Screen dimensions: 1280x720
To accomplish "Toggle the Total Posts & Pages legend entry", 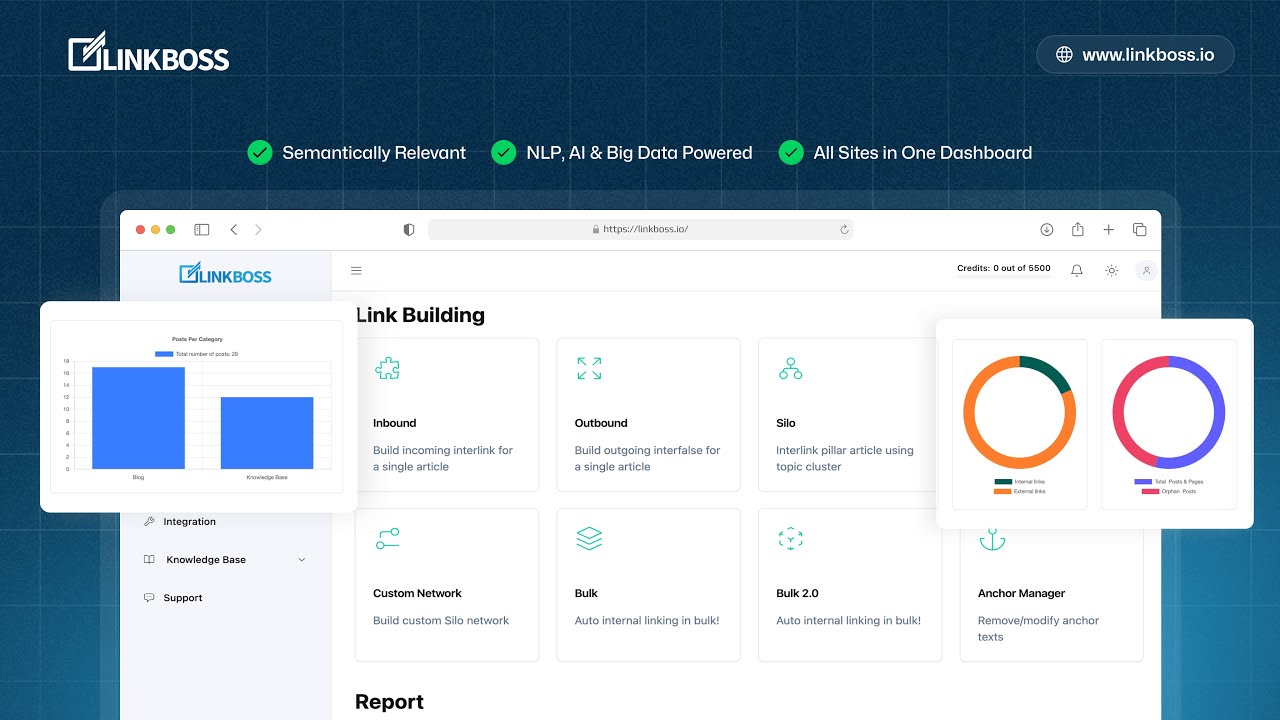I will point(1168,482).
